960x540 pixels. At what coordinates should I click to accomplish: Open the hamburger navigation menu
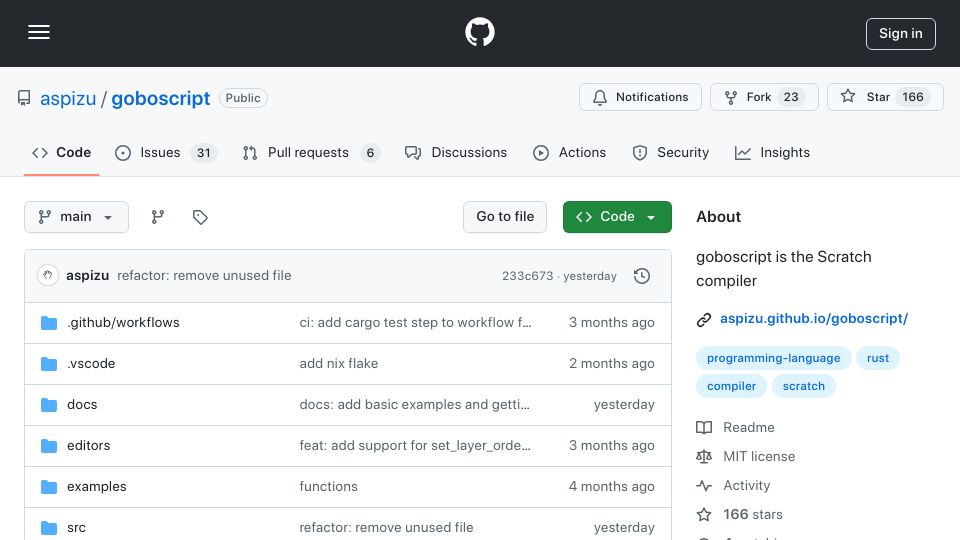point(39,32)
